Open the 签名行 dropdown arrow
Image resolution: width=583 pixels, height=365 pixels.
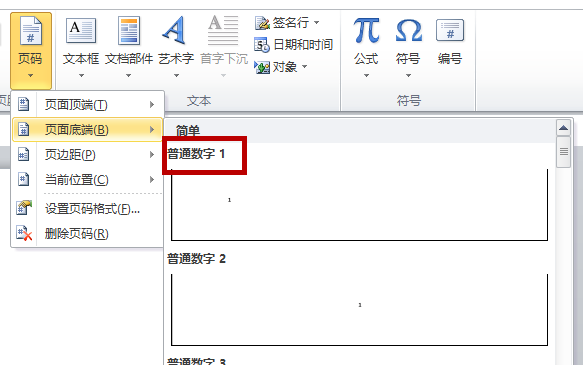316,23
